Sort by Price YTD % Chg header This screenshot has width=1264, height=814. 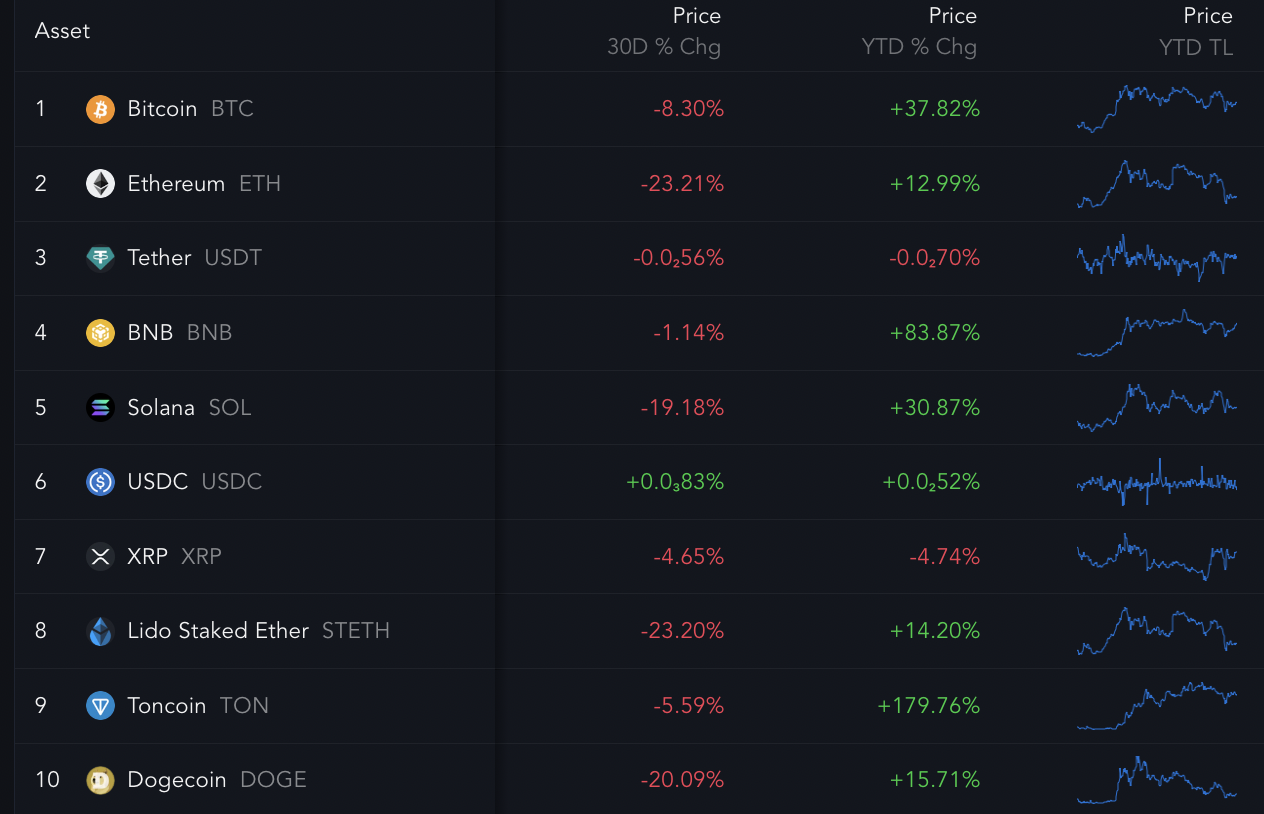919,31
